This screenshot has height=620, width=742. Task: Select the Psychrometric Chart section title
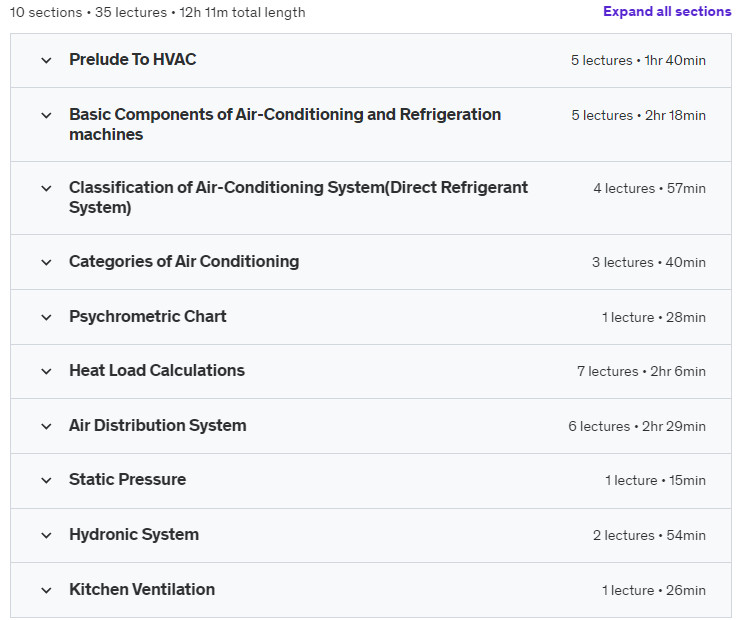tap(148, 316)
